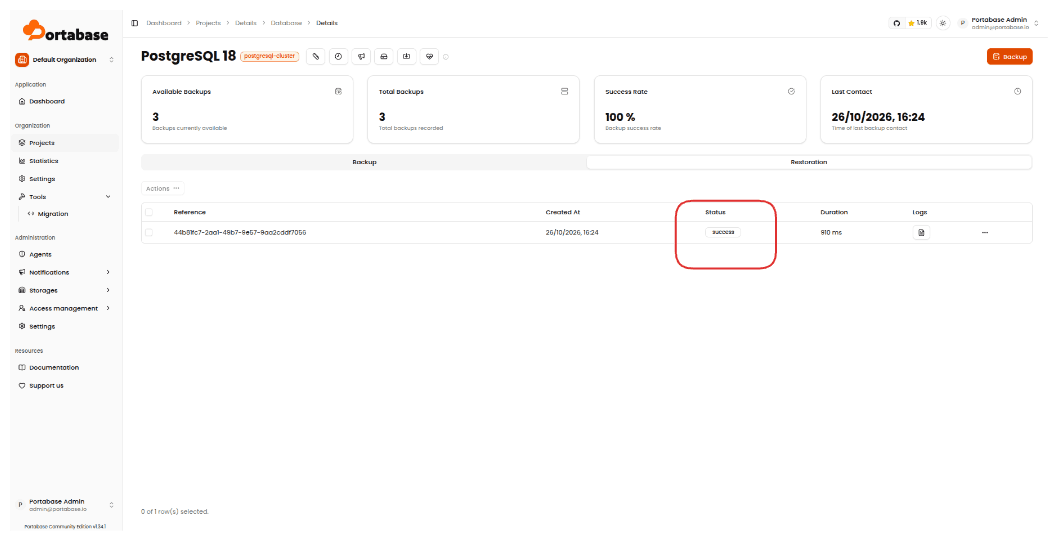Open the GitHub repository icon
This screenshot has width=1057, height=540.
897,23
